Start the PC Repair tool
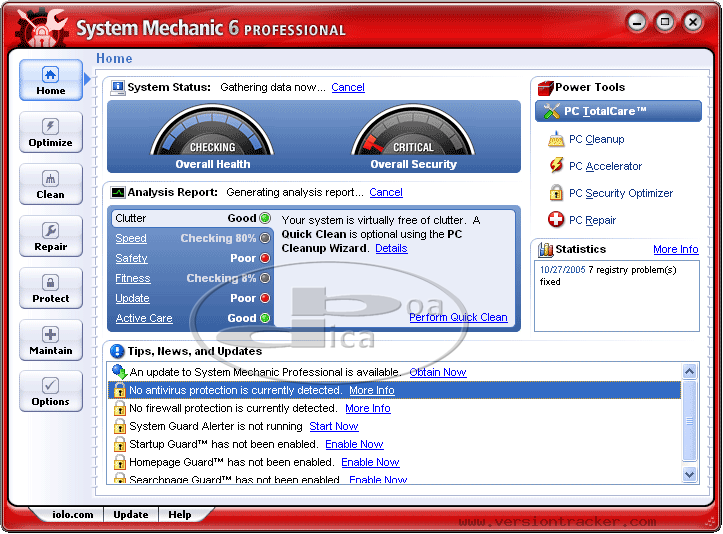The height and width of the screenshot is (534, 723). tap(592, 221)
